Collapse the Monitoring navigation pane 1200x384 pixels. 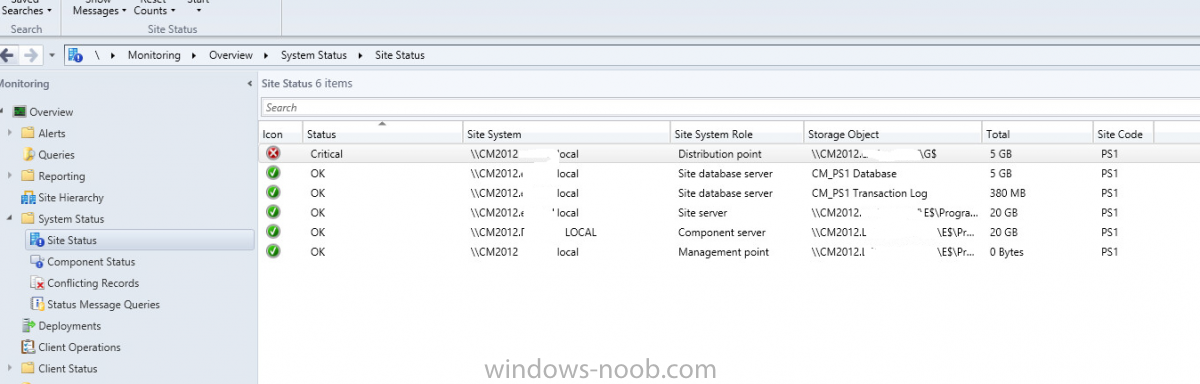(x=249, y=84)
